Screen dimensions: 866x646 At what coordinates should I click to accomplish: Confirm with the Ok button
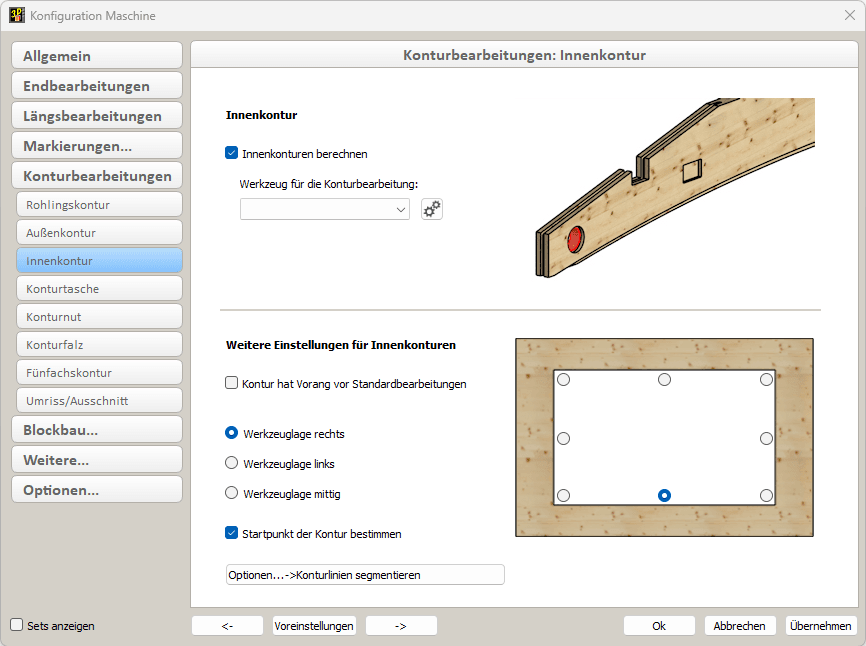659,626
